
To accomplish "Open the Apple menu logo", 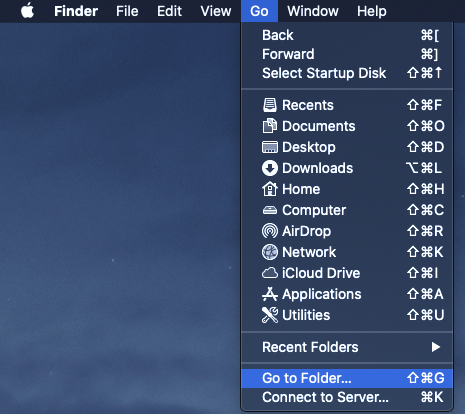I will click(x=27, y=10).
